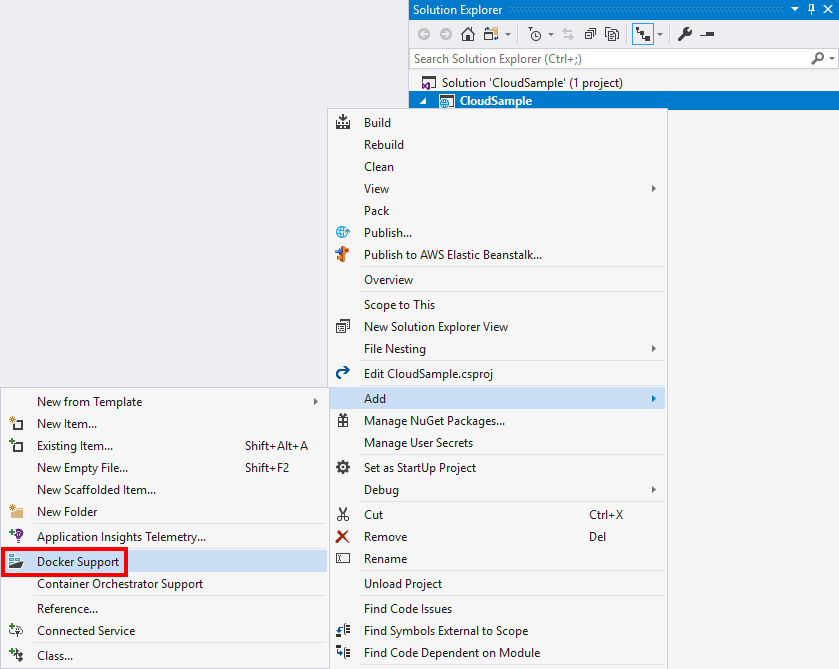Expand the Debug submenu arrow

click(x=653, y=490)
